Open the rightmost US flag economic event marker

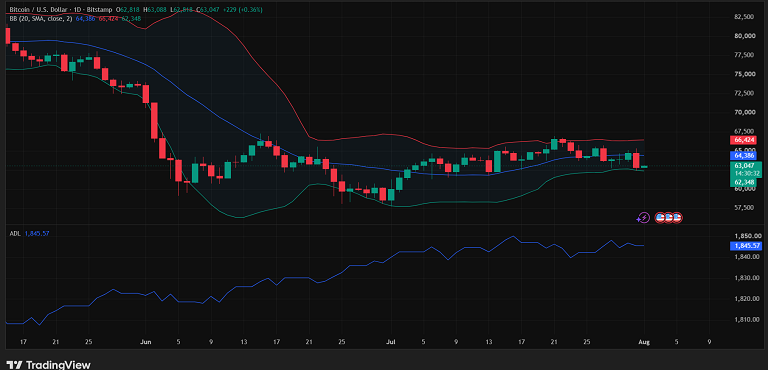coord(677,217)
